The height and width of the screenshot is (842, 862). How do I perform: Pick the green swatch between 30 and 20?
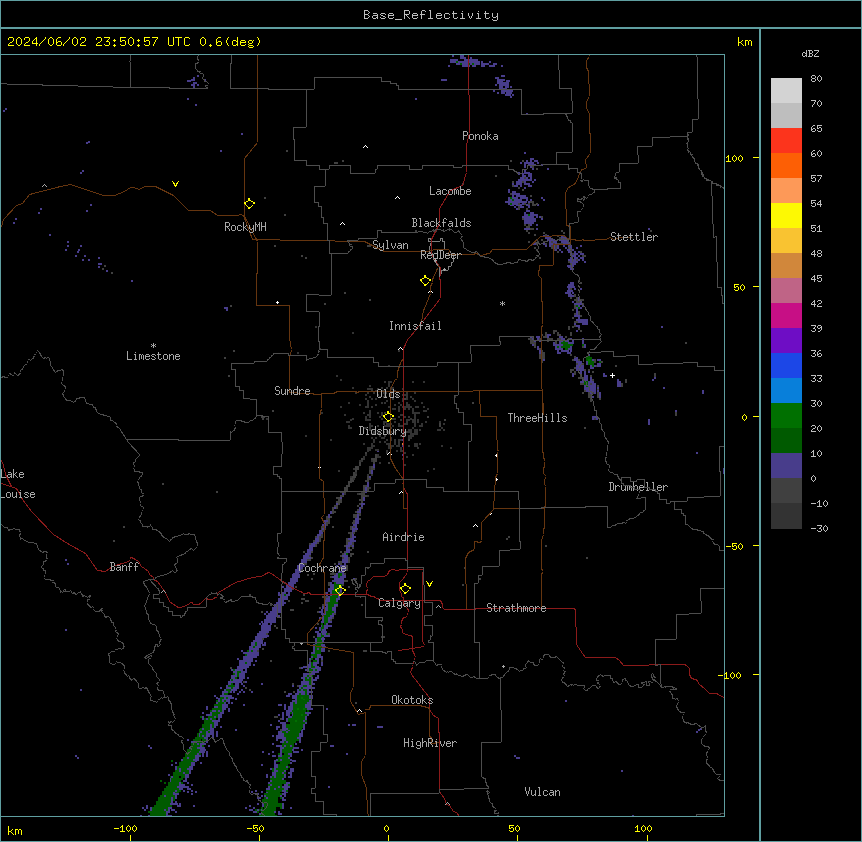(x=786, y=416)
